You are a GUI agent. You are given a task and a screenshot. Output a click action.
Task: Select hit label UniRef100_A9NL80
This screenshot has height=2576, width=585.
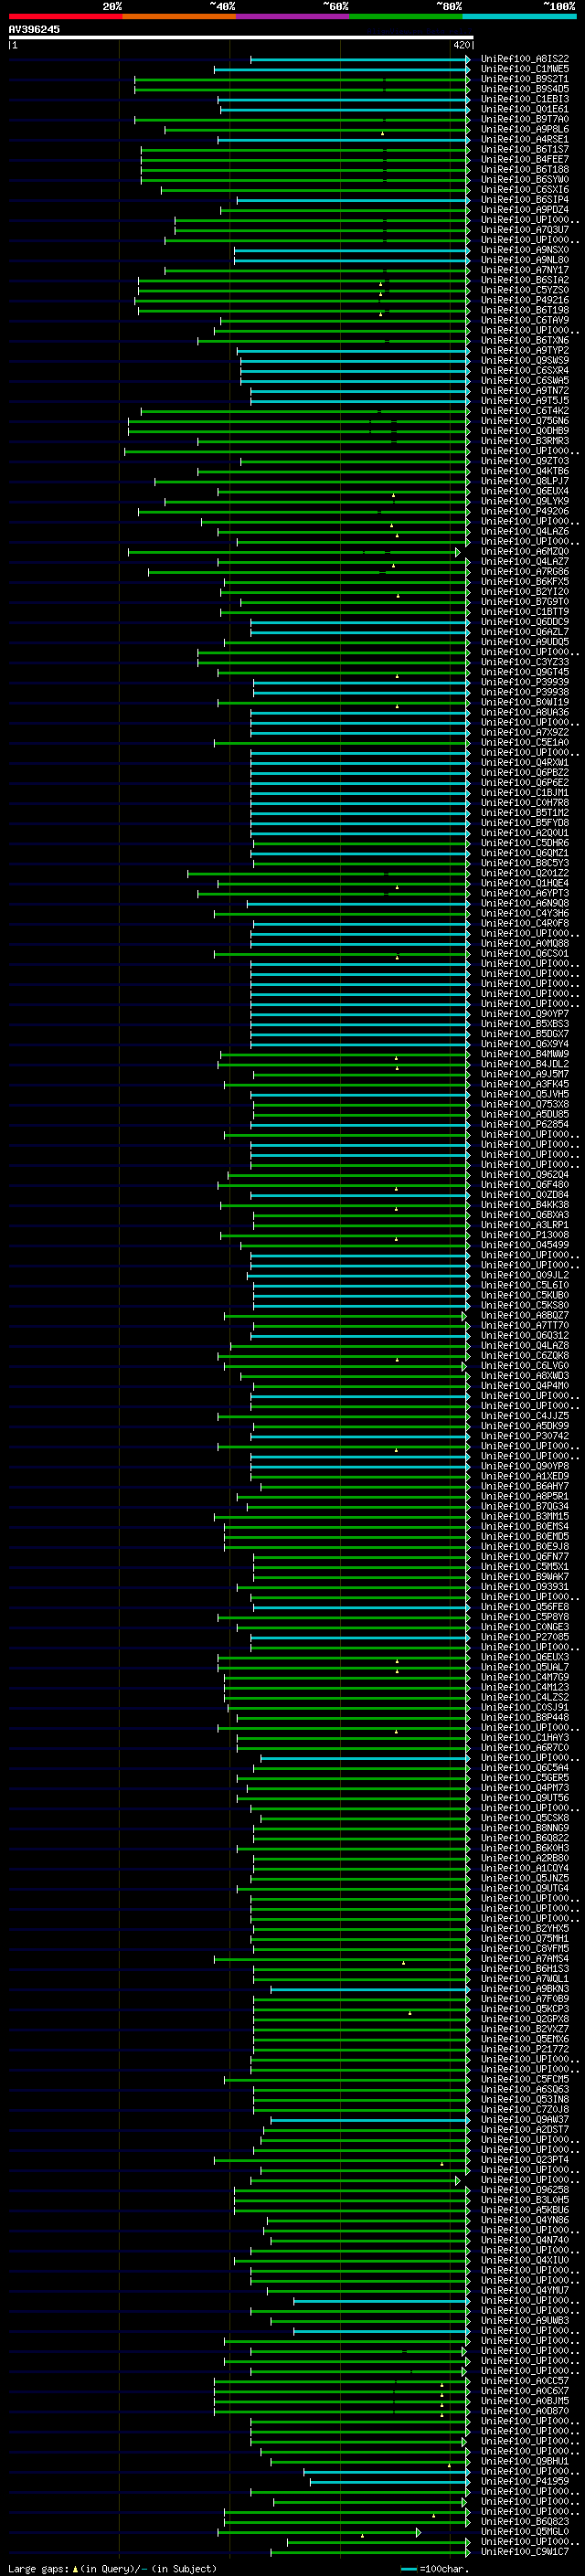[525, 260]
